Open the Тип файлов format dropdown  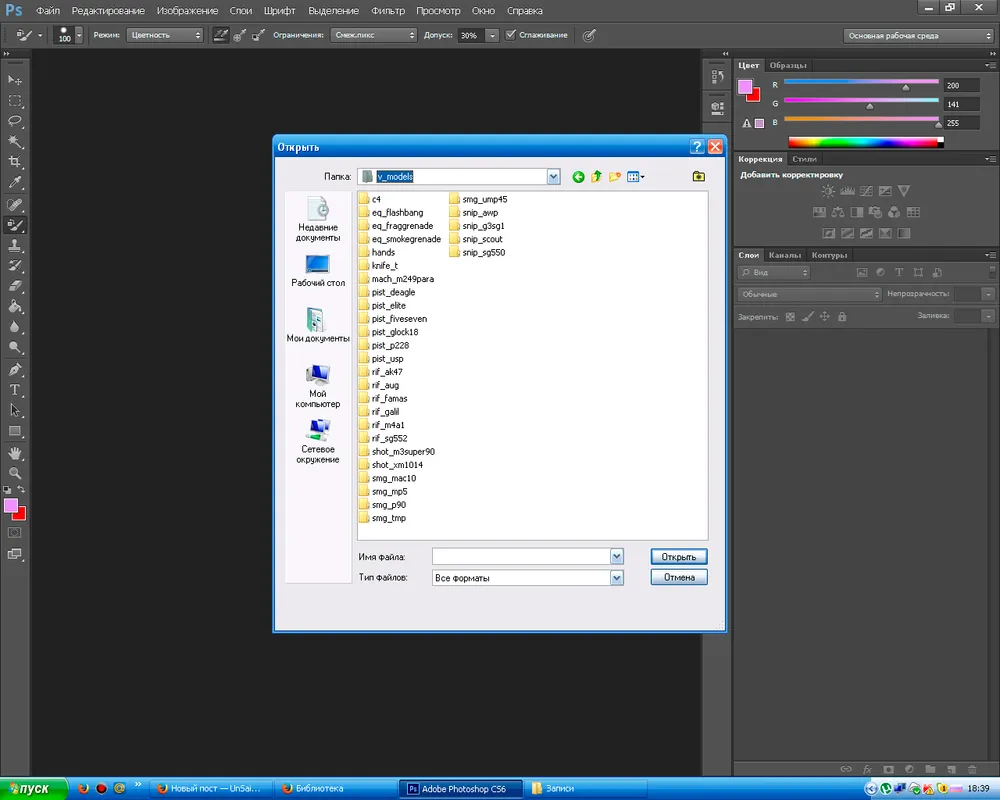pyautogui.click(x=616, y=578)
